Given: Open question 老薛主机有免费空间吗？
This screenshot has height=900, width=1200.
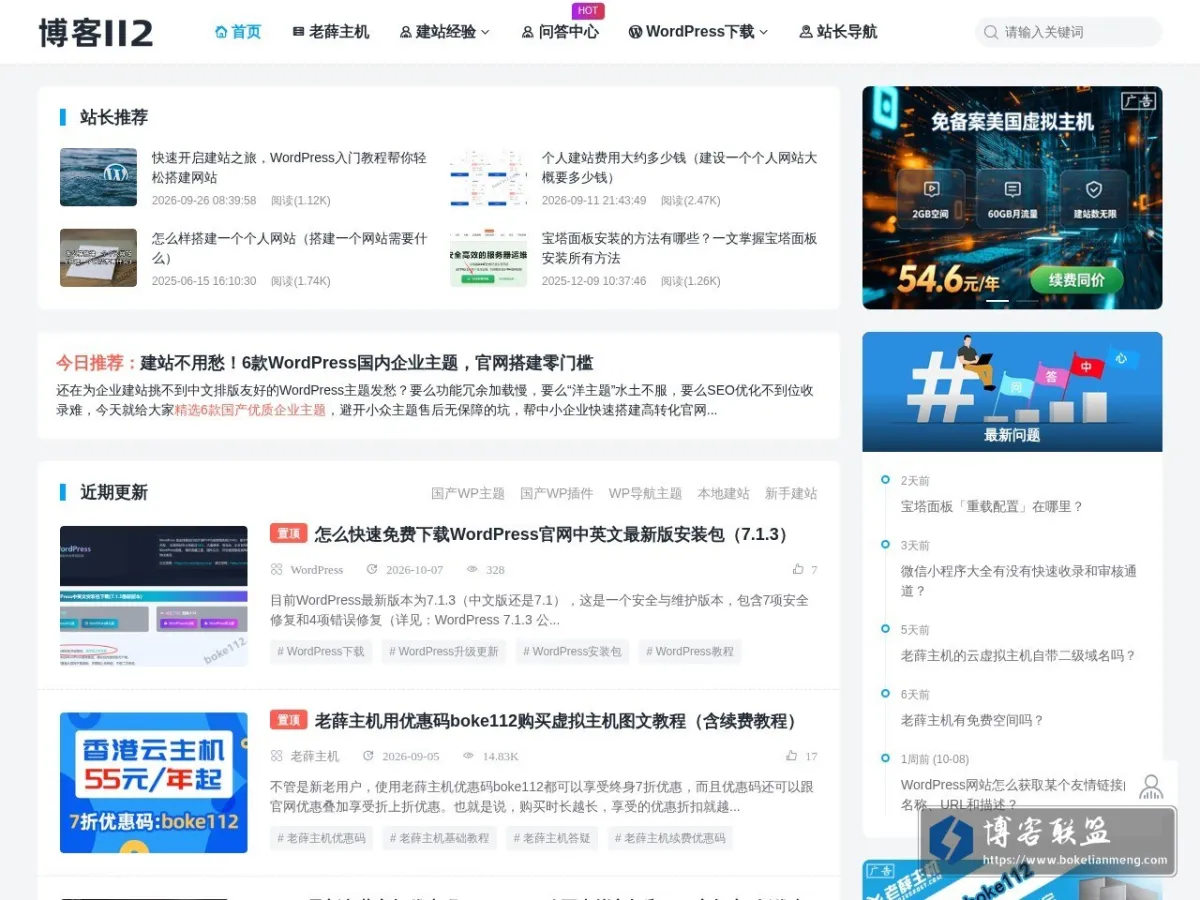Looking at the screenshot, I should [972, 720].
